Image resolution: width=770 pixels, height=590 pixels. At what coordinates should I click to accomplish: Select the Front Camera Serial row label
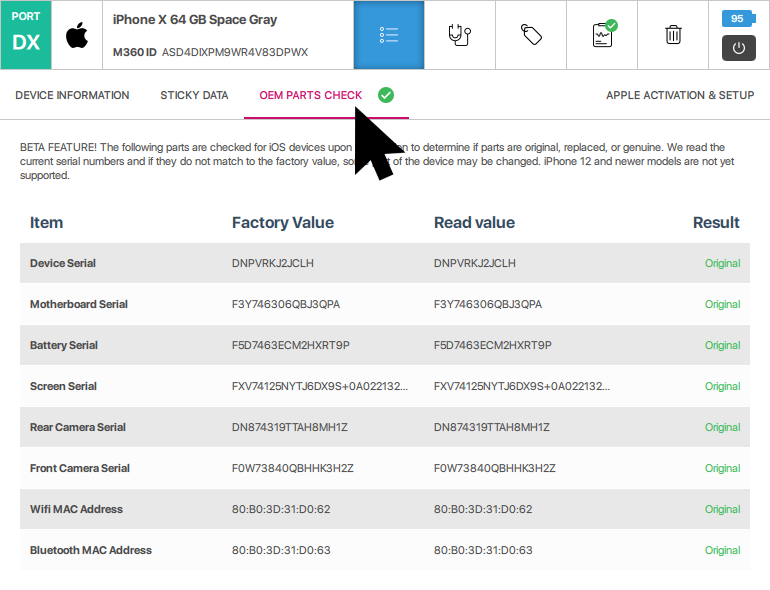(x=80, y=468)
